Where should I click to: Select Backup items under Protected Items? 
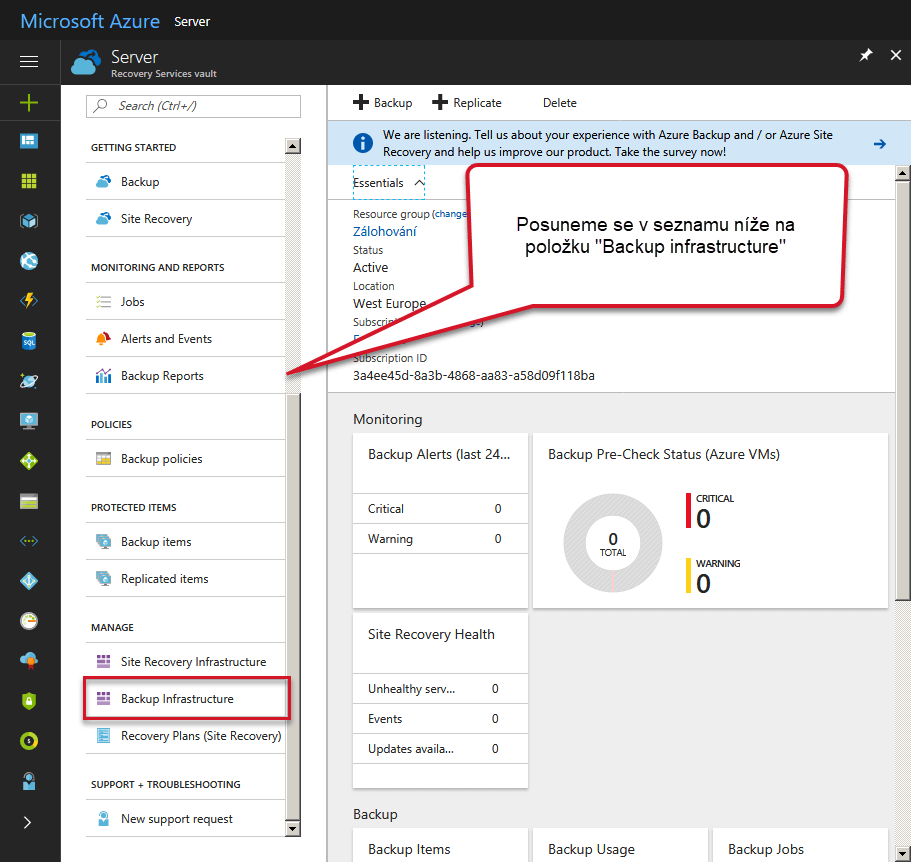click(185, 542)
